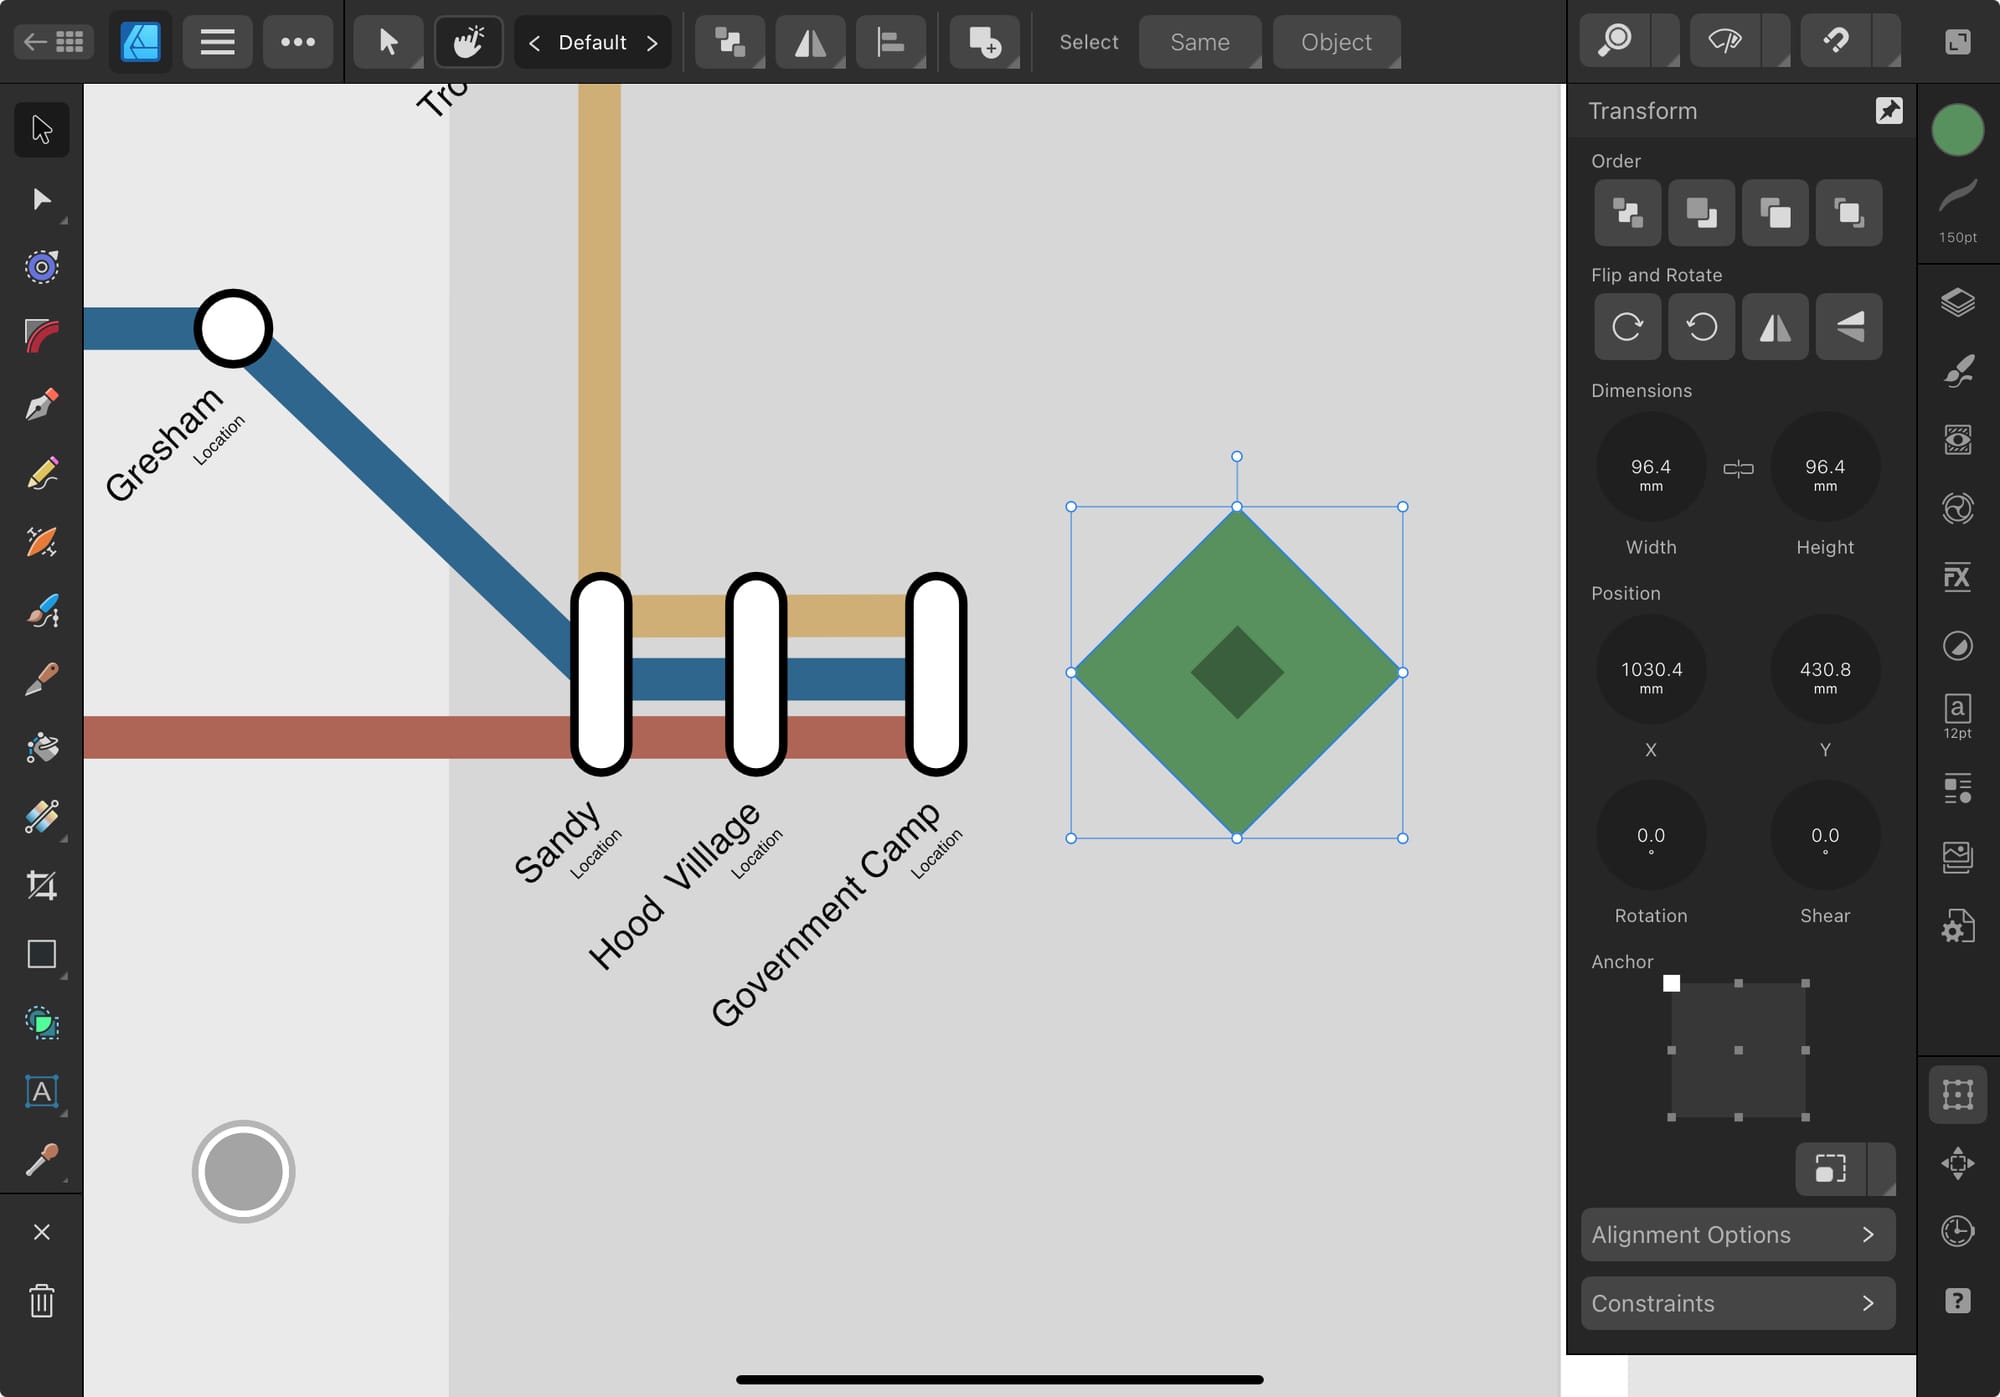Open the FX effects studio
The width and height of the screenshot is (2000, 1397).
coord(1957,577)
